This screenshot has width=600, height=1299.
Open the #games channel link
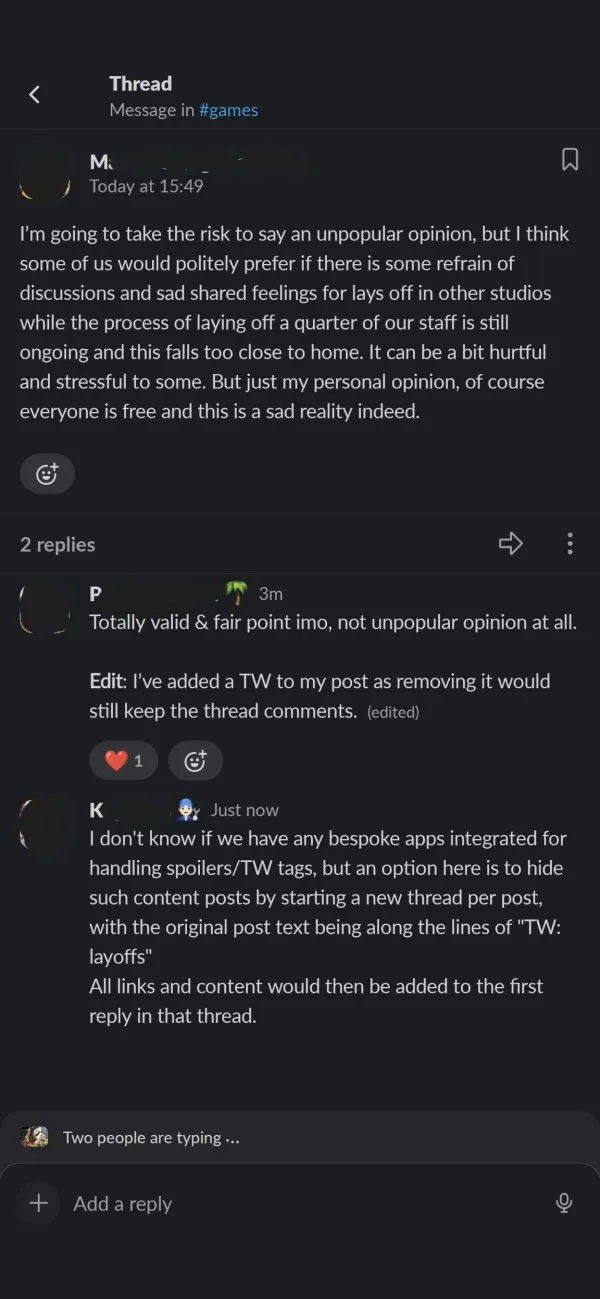coord(228,111)
